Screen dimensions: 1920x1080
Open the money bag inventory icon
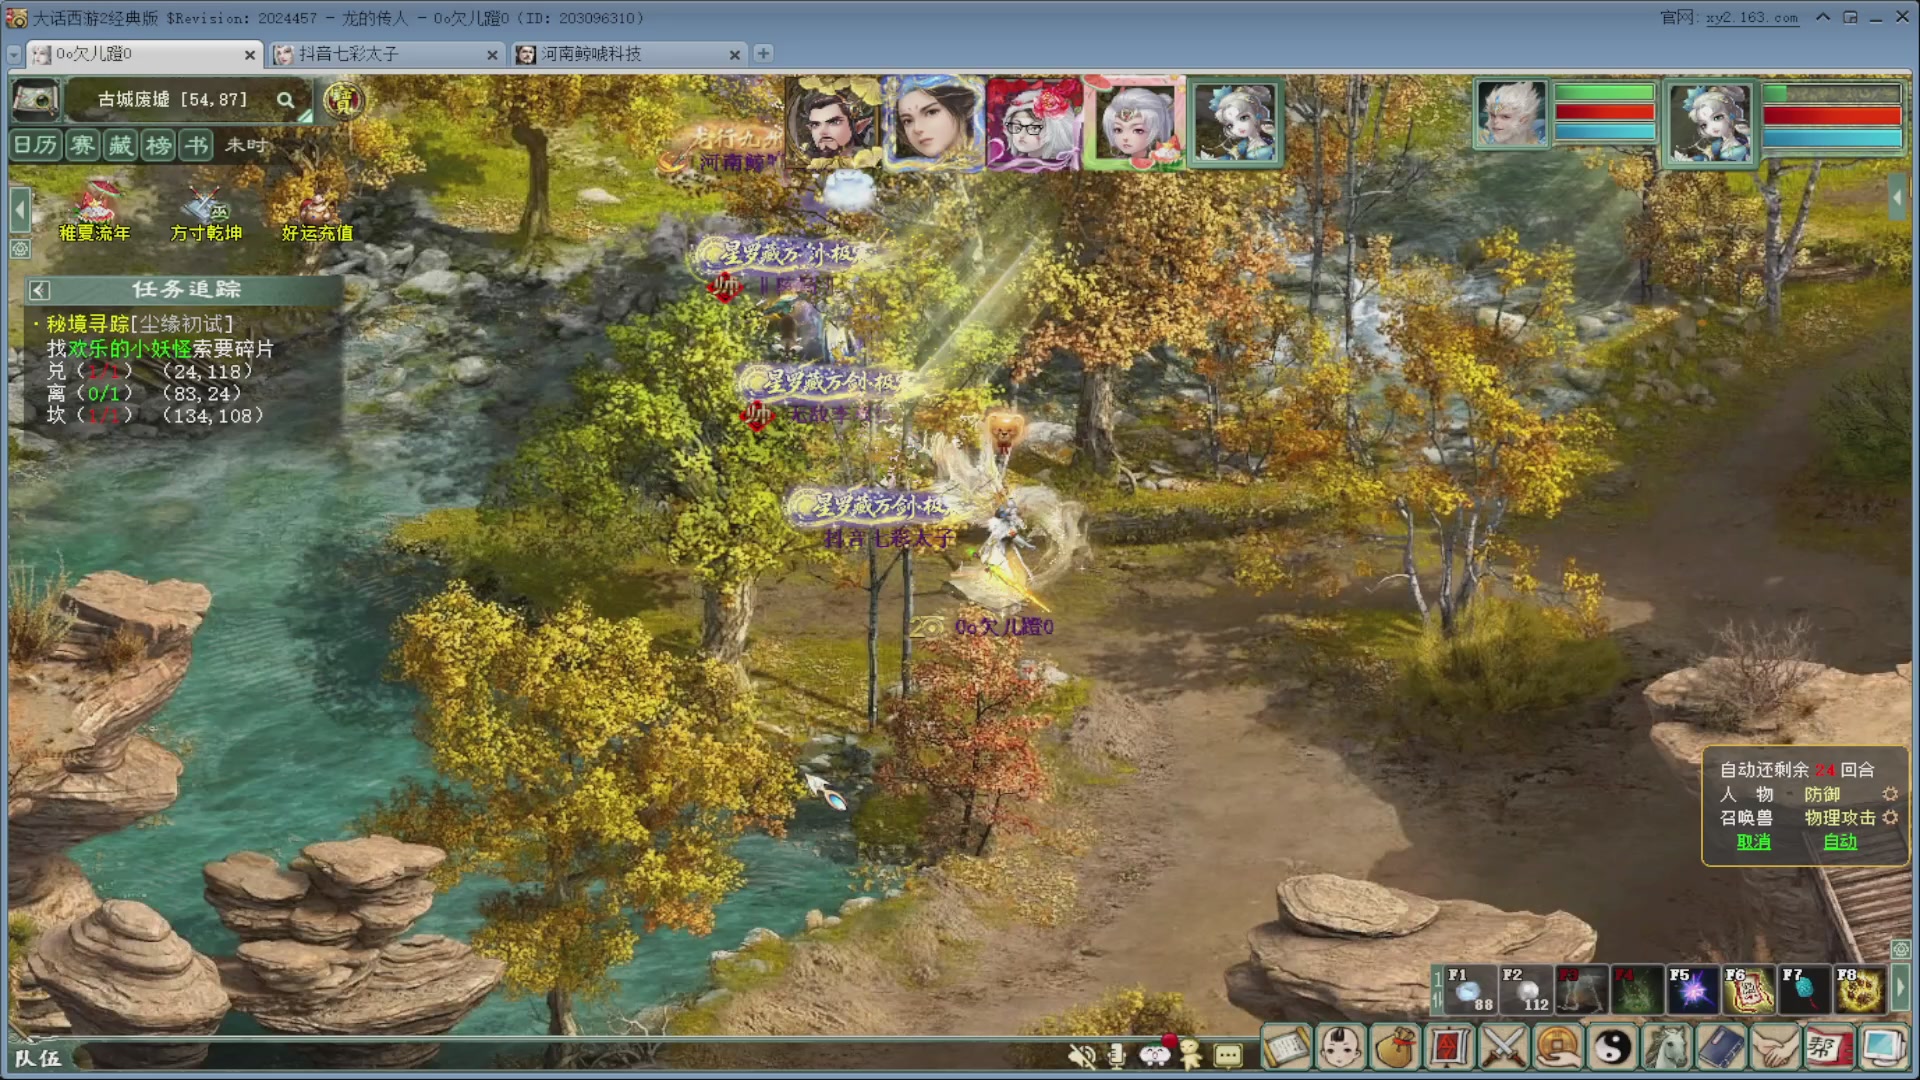pos(1395,1048)
